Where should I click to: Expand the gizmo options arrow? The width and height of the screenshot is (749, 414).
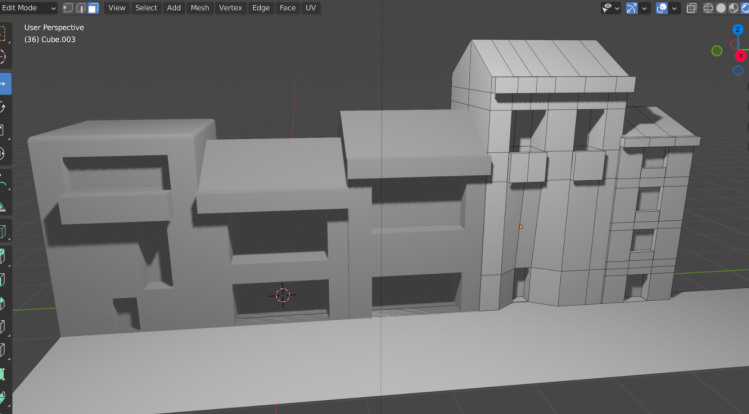tap(646, 7)
